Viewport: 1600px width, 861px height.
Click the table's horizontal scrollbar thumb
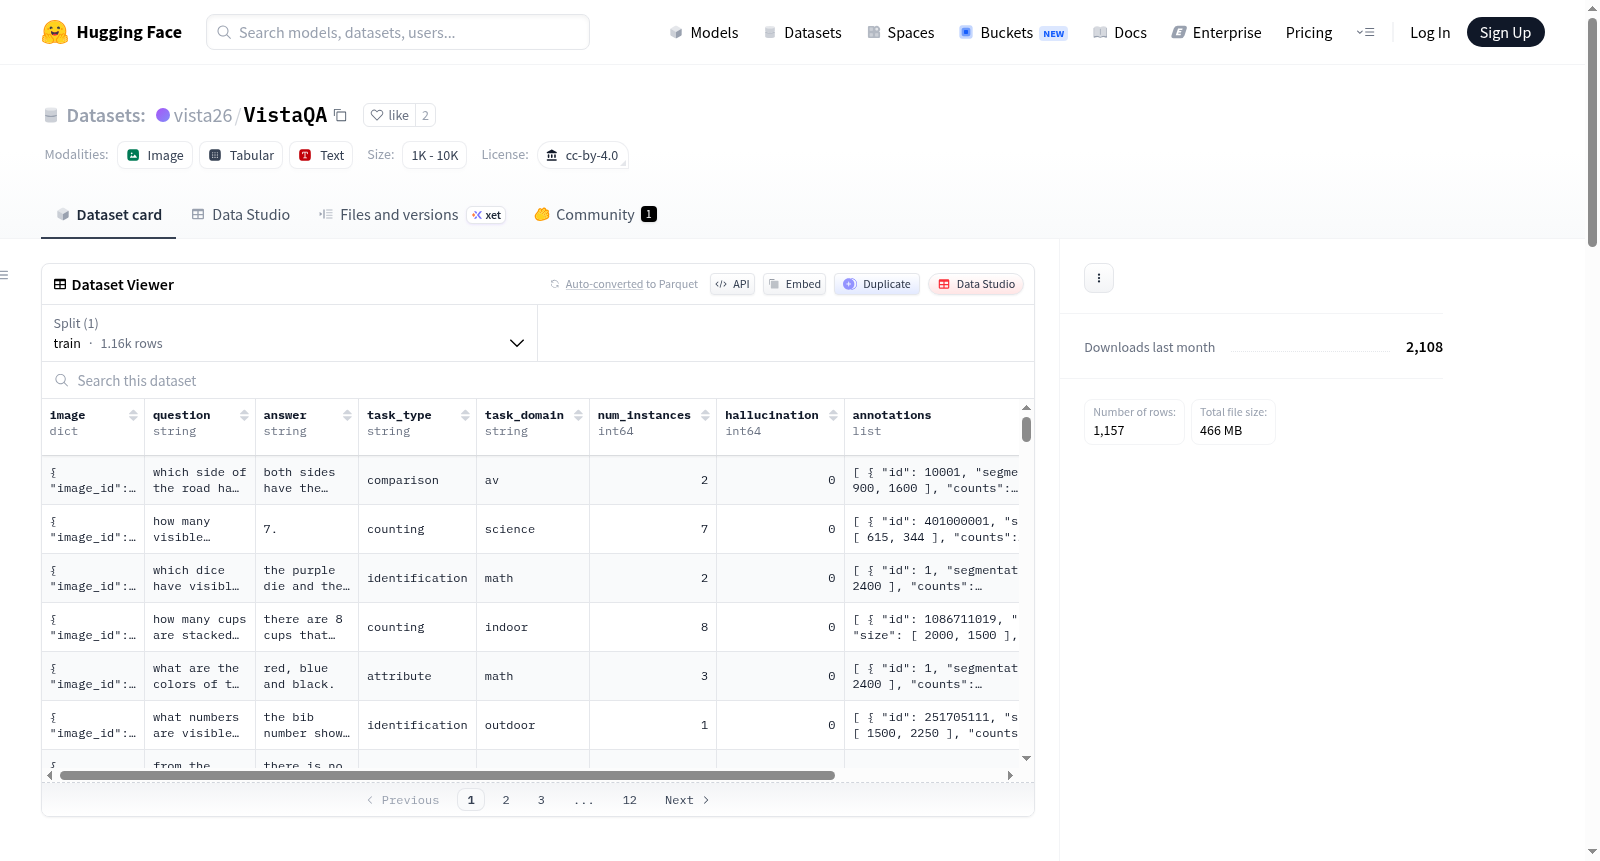click(x=447, y=775)
